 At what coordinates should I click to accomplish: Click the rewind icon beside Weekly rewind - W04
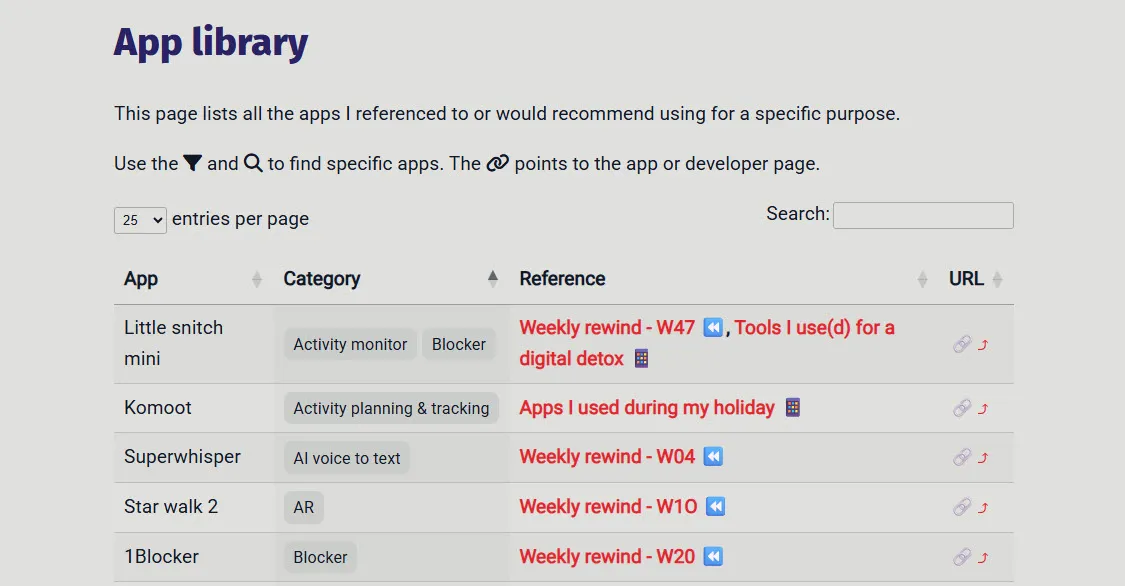click(x=713, y=457)
